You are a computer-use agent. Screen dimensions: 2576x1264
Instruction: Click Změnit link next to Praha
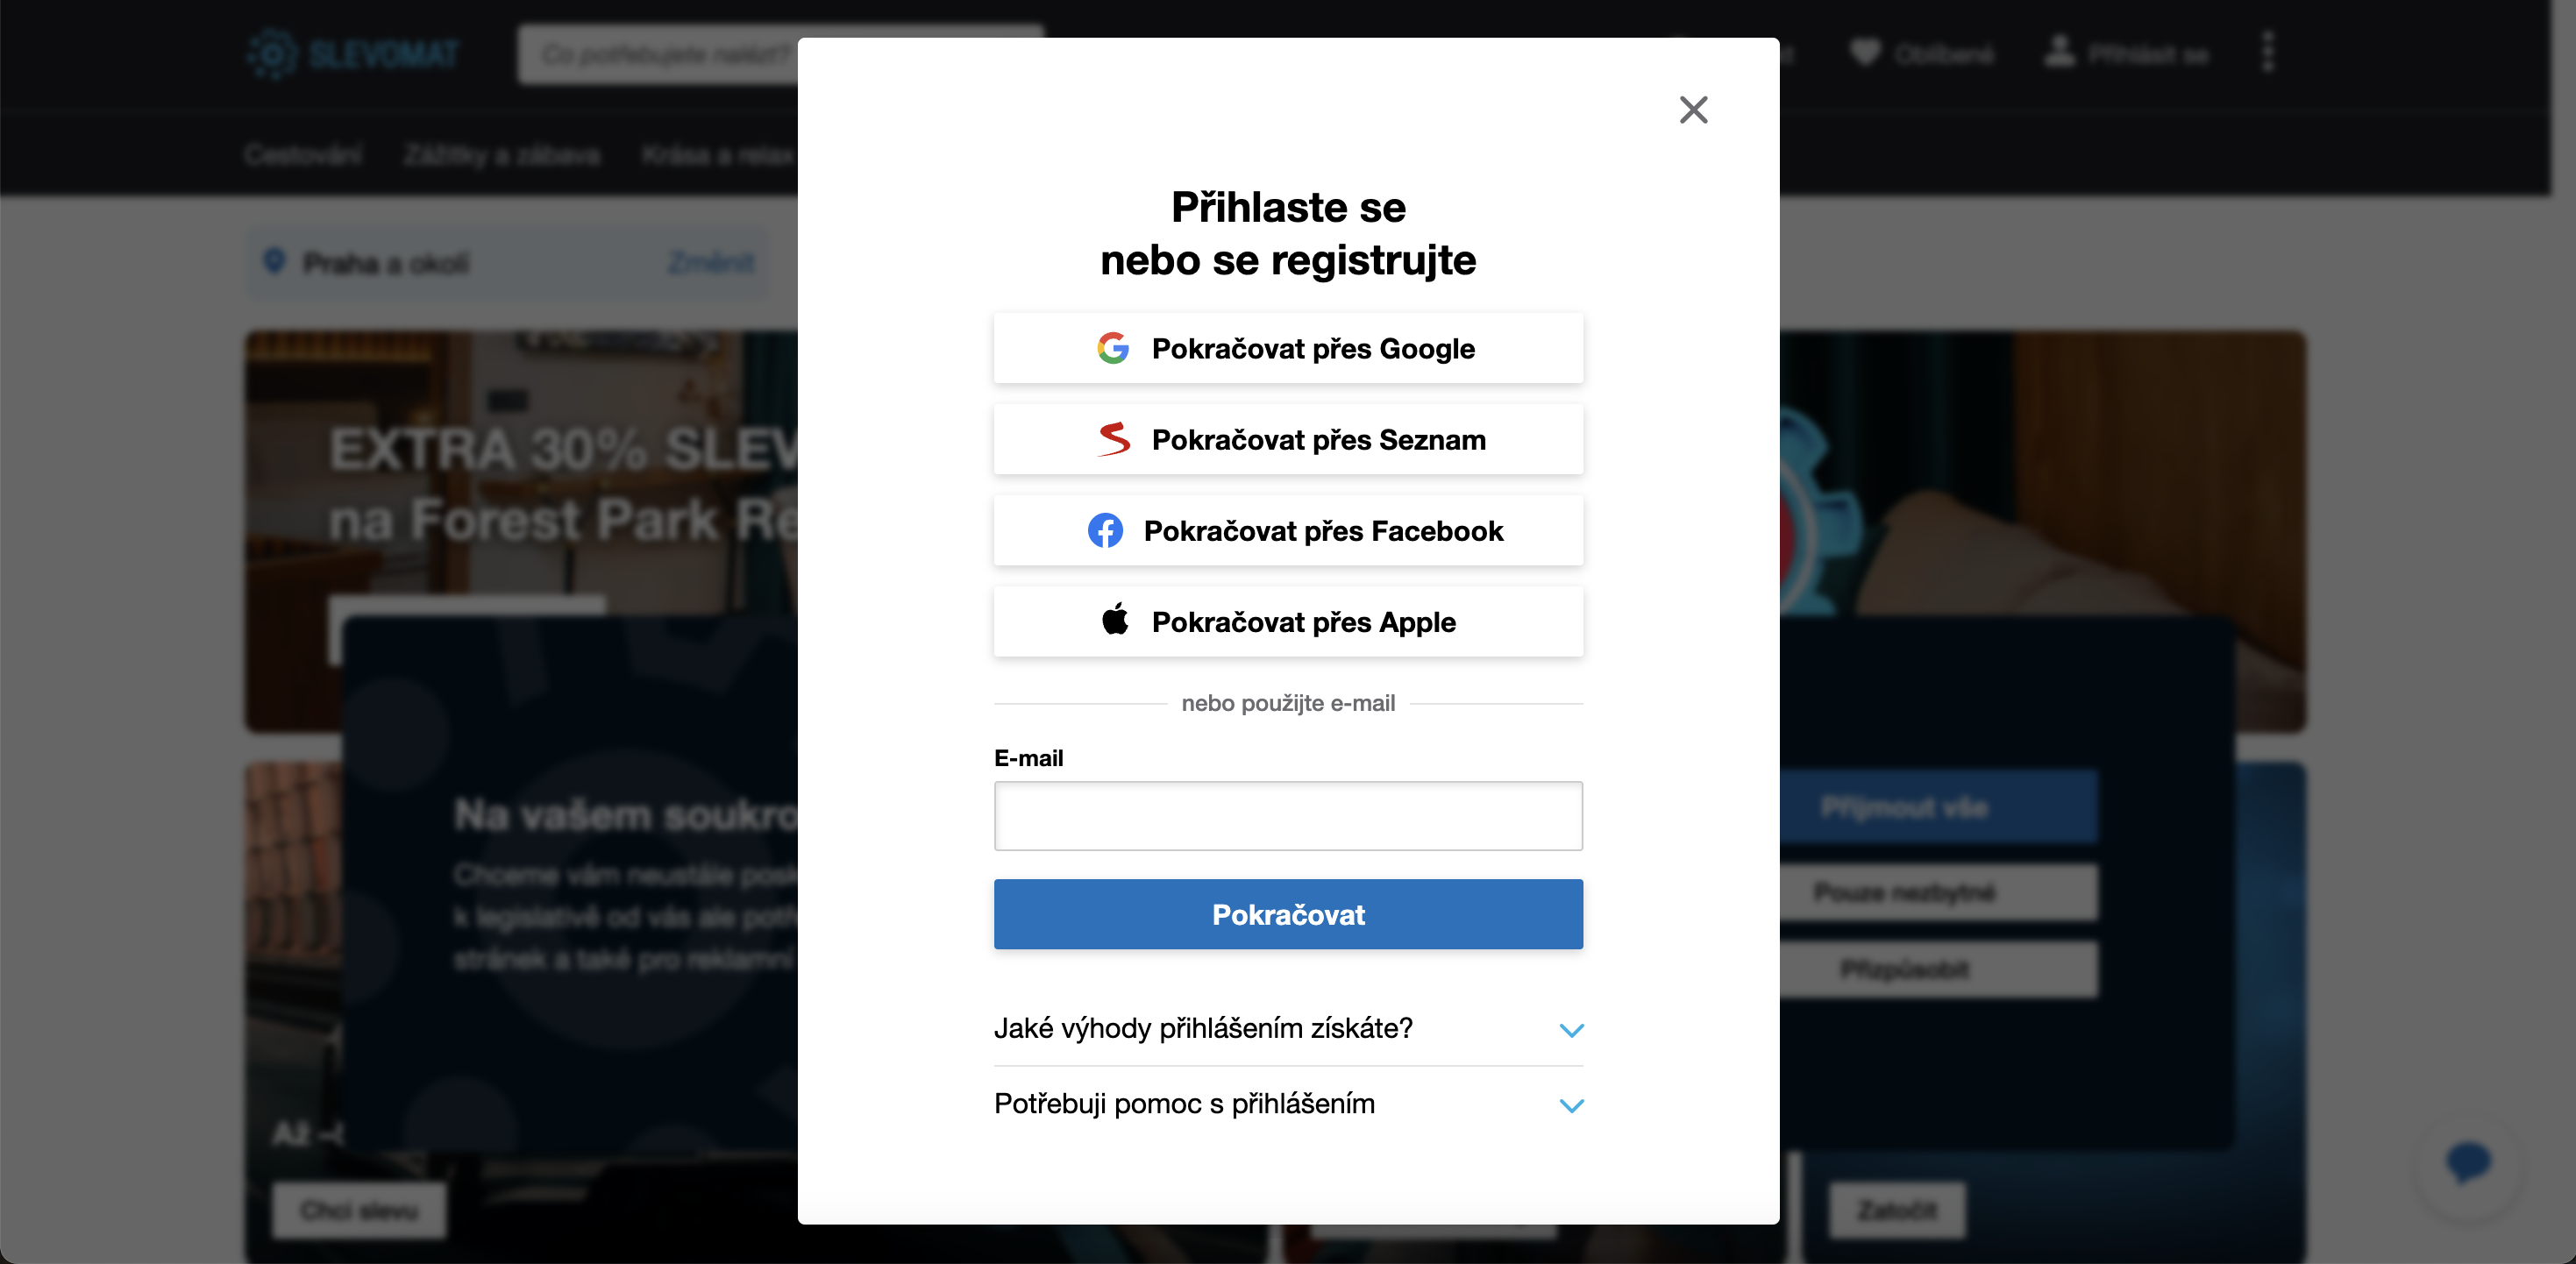click(711, 262)
